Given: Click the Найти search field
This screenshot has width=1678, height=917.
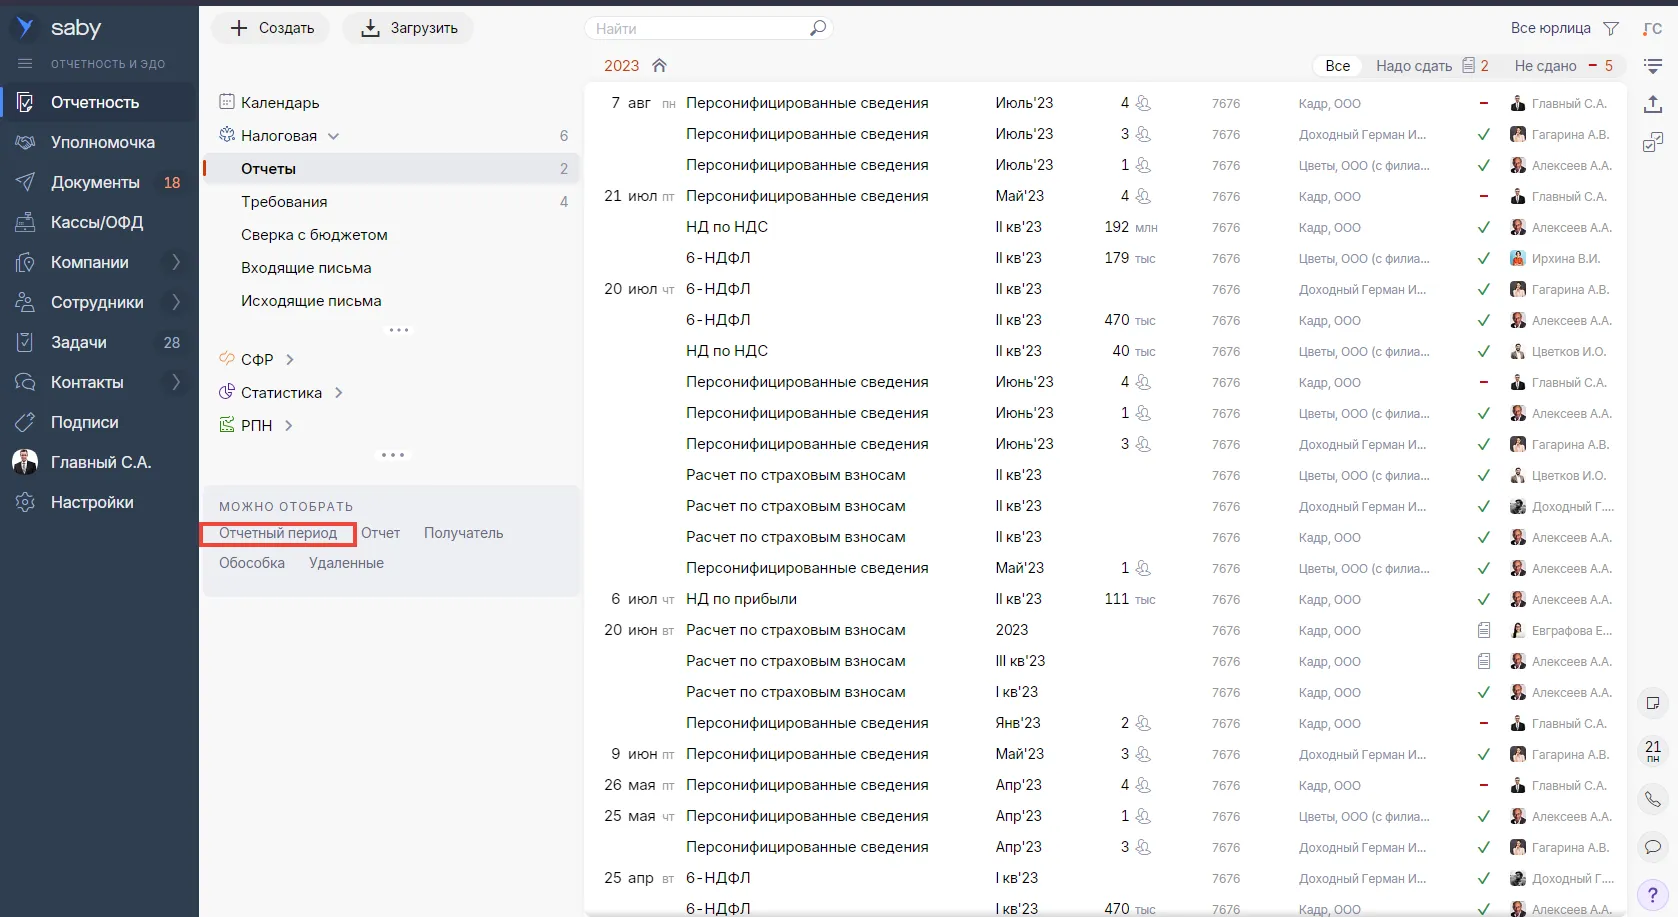Looking at the screenshot, I should [699, 29].
